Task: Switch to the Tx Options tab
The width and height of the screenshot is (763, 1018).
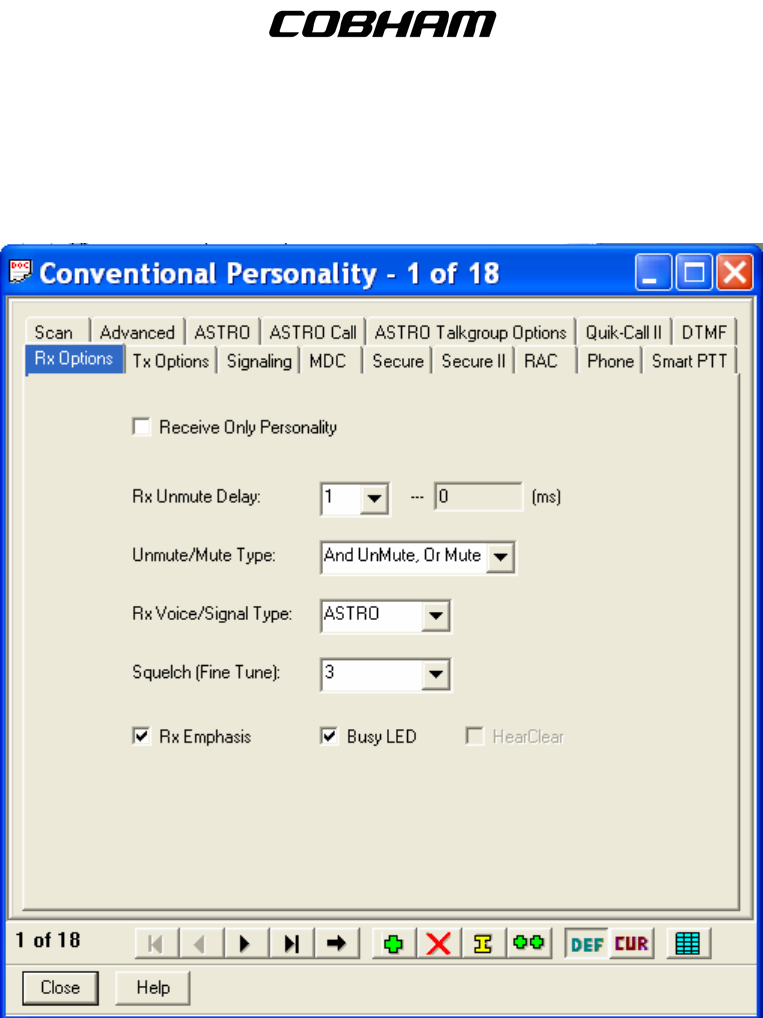Action: [171, 361]
